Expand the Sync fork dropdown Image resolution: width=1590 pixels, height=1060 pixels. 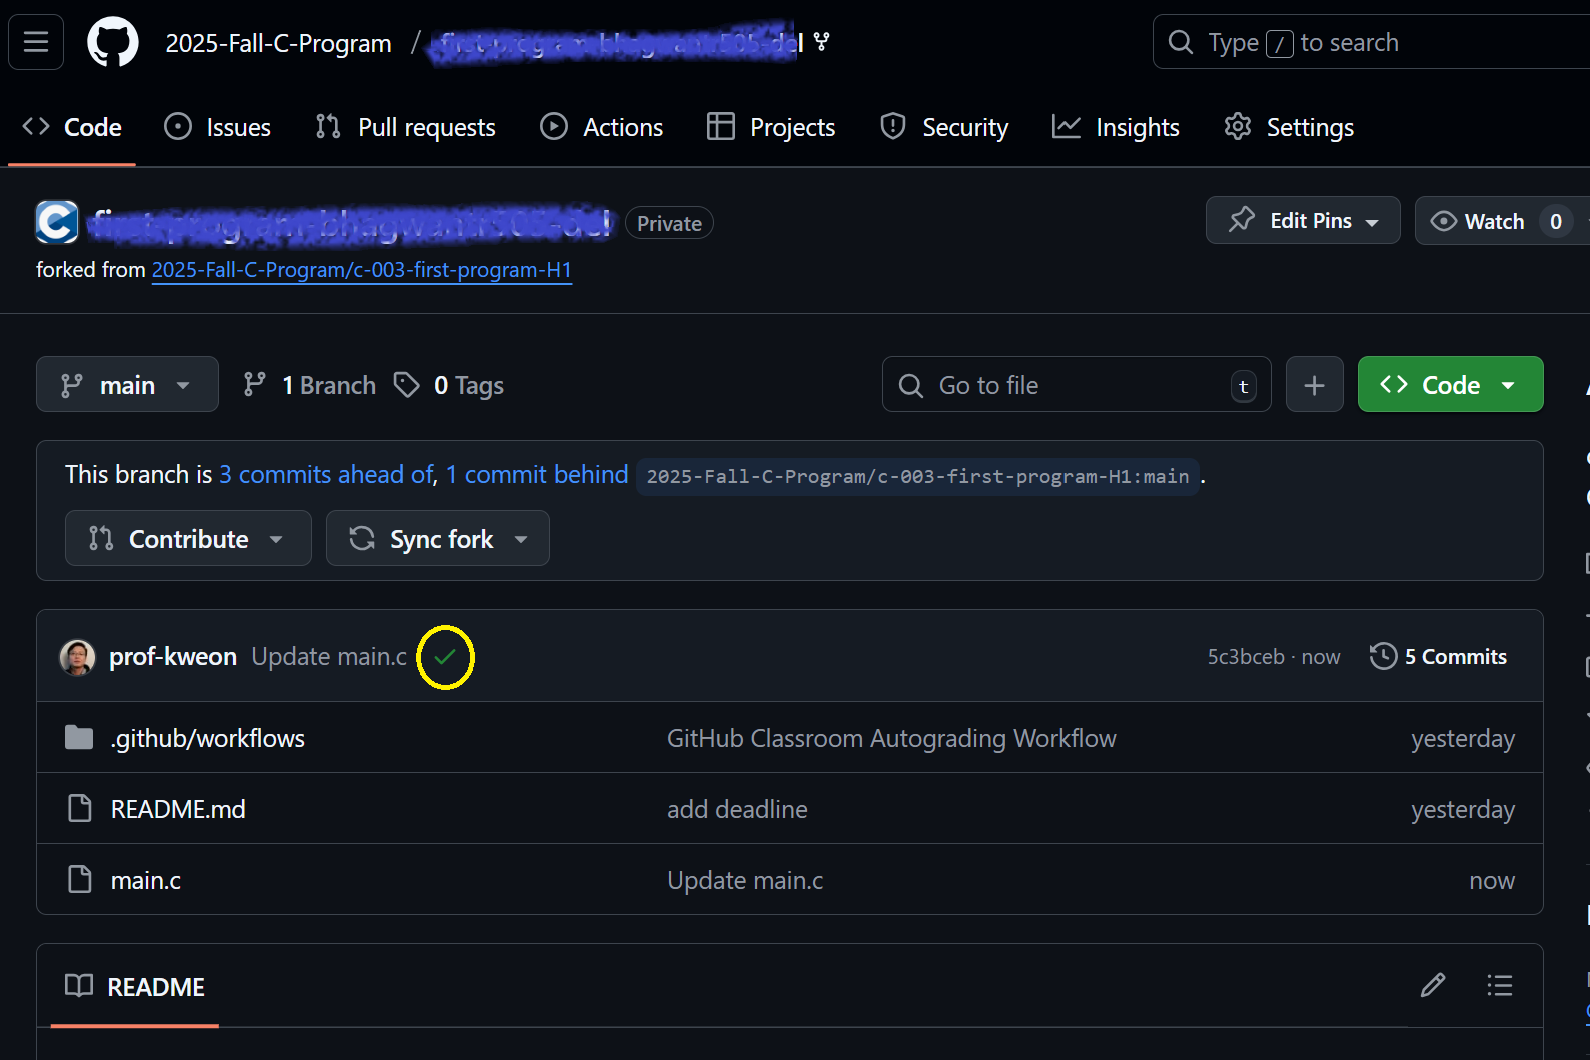point(438,539)
